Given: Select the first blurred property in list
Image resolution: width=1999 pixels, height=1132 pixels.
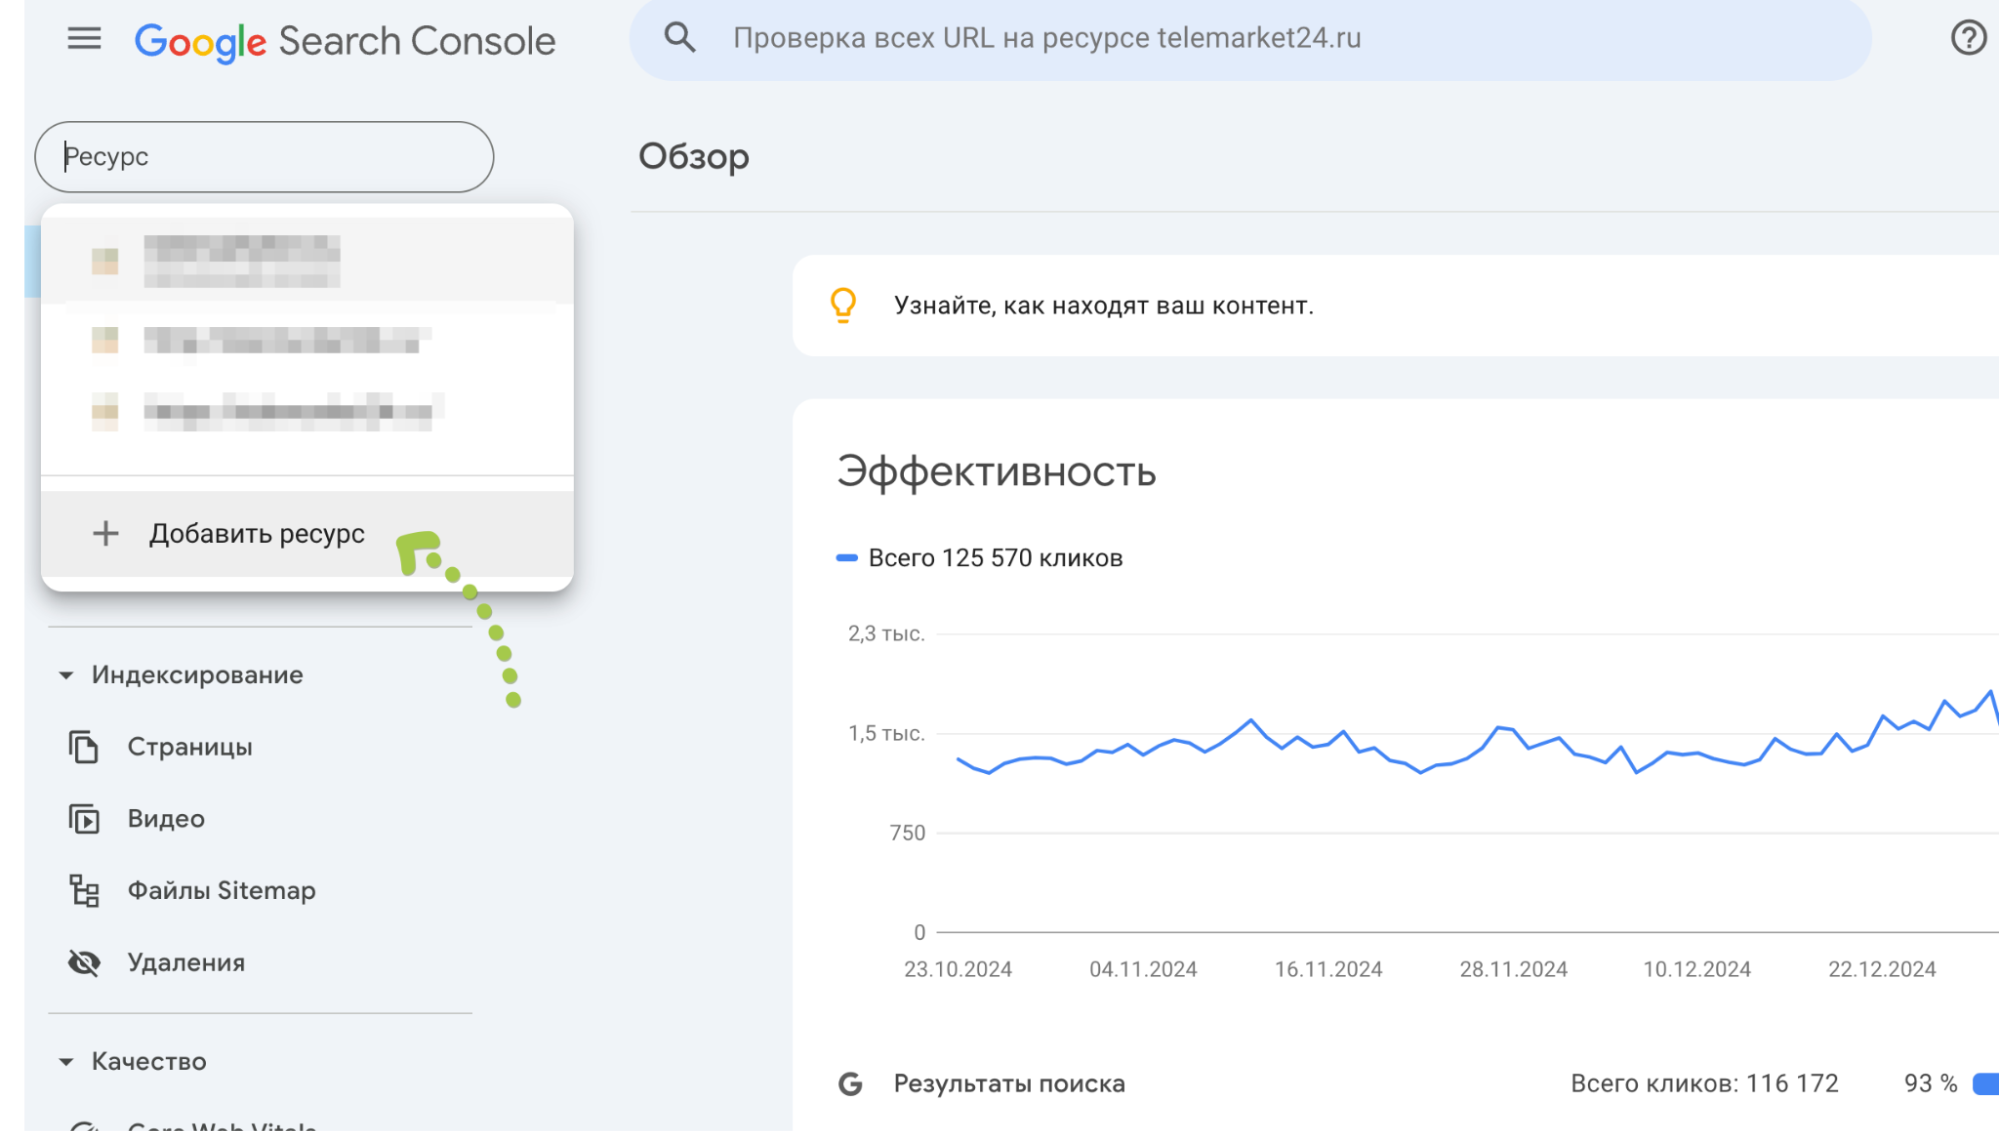Looking at the screenshot, I should pyautogui.click(x=307, y=261).
